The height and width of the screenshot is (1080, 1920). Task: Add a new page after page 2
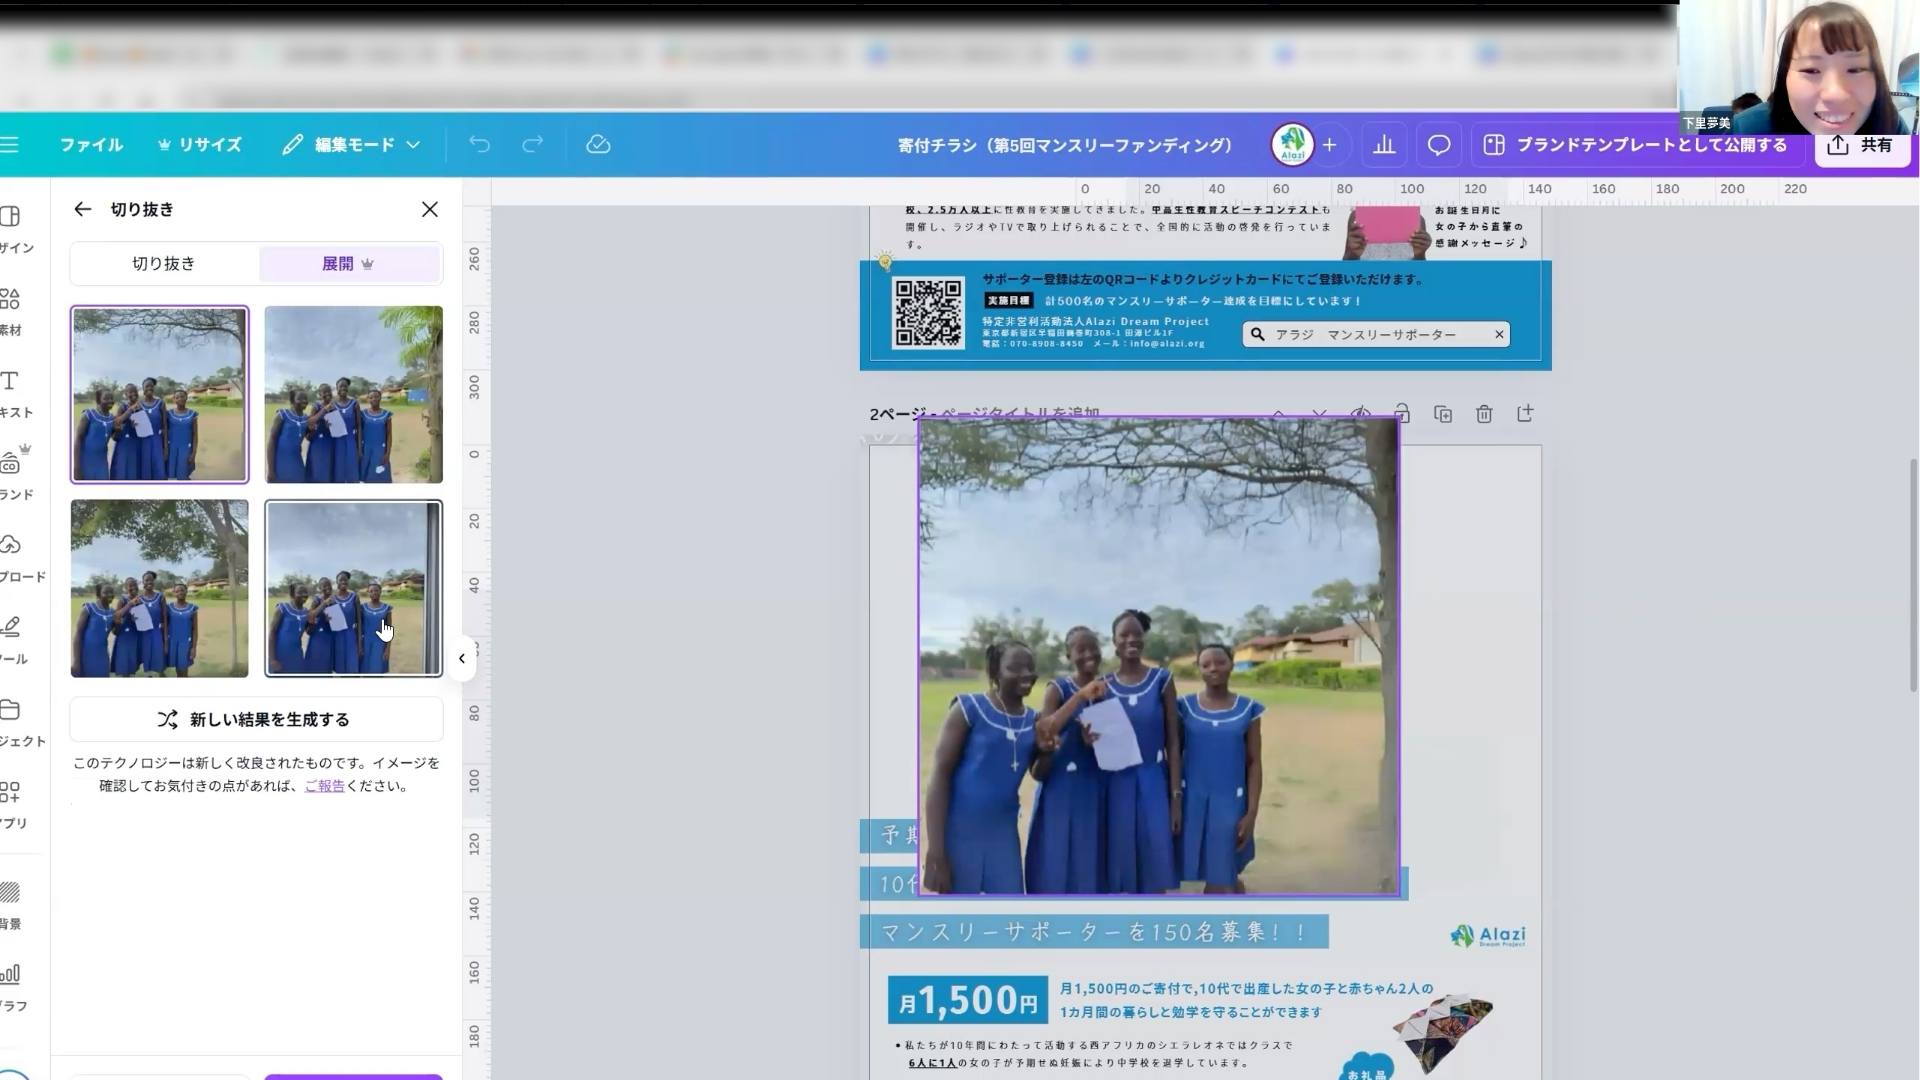[x=1525, y=413]
